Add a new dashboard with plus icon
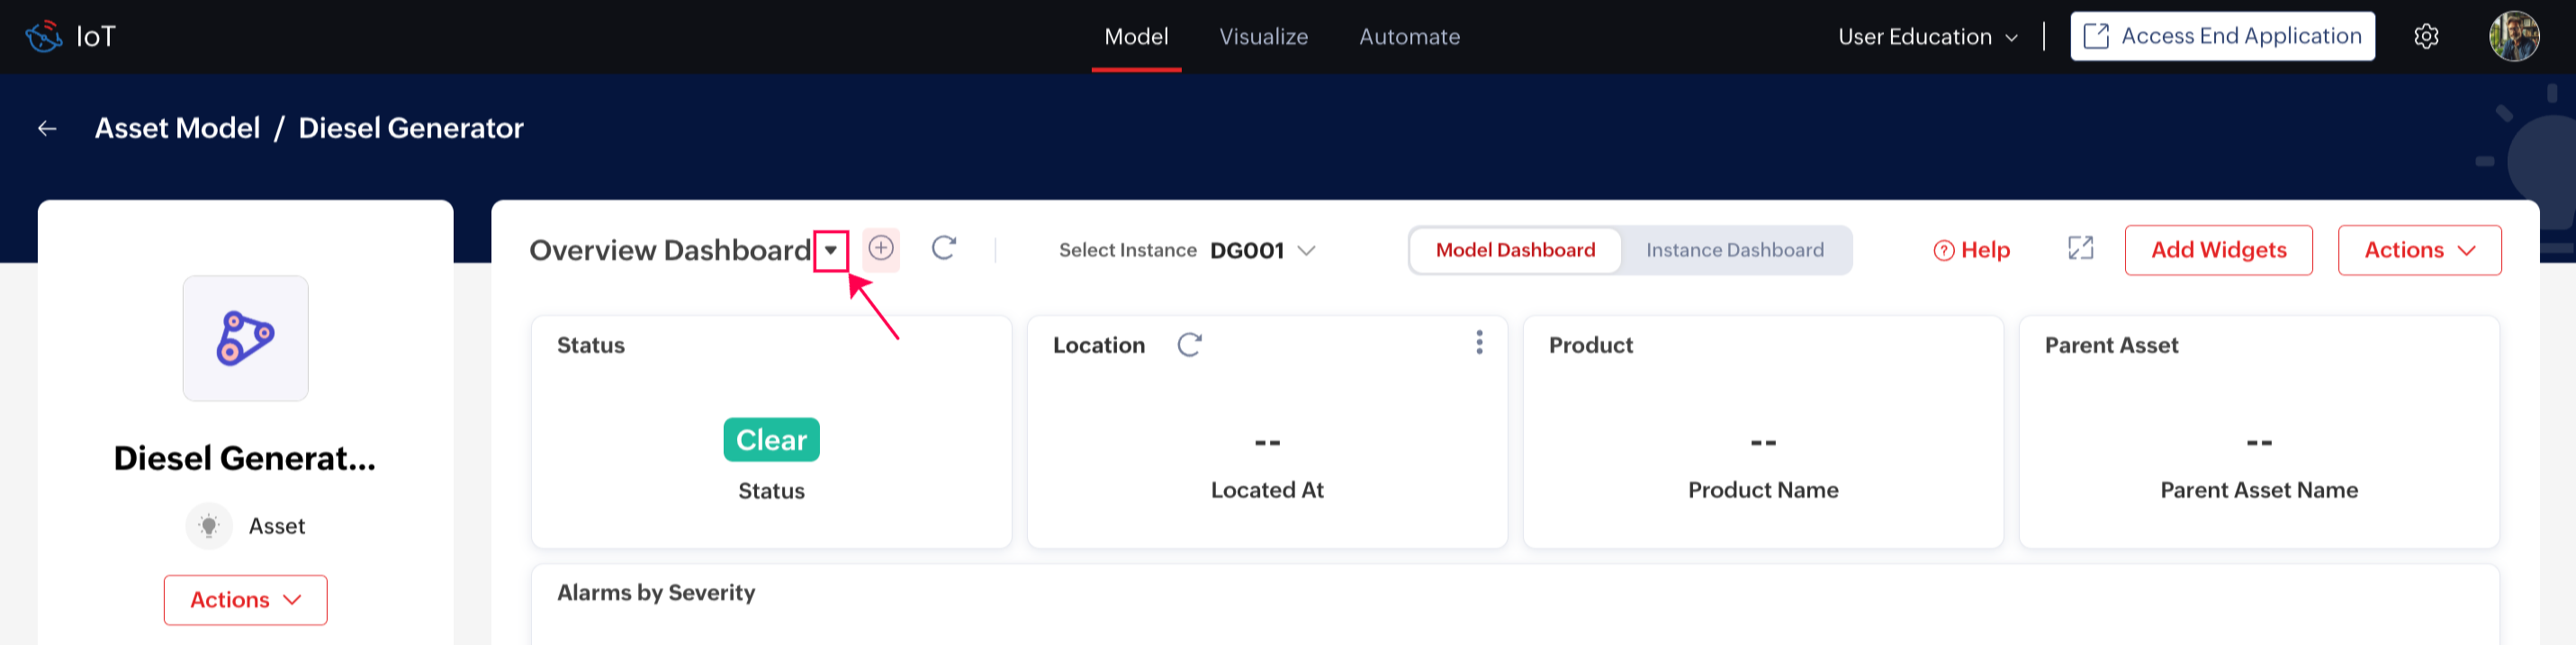Image resolution: width=2576 pixels, height=645 pixels. point(880,249)
